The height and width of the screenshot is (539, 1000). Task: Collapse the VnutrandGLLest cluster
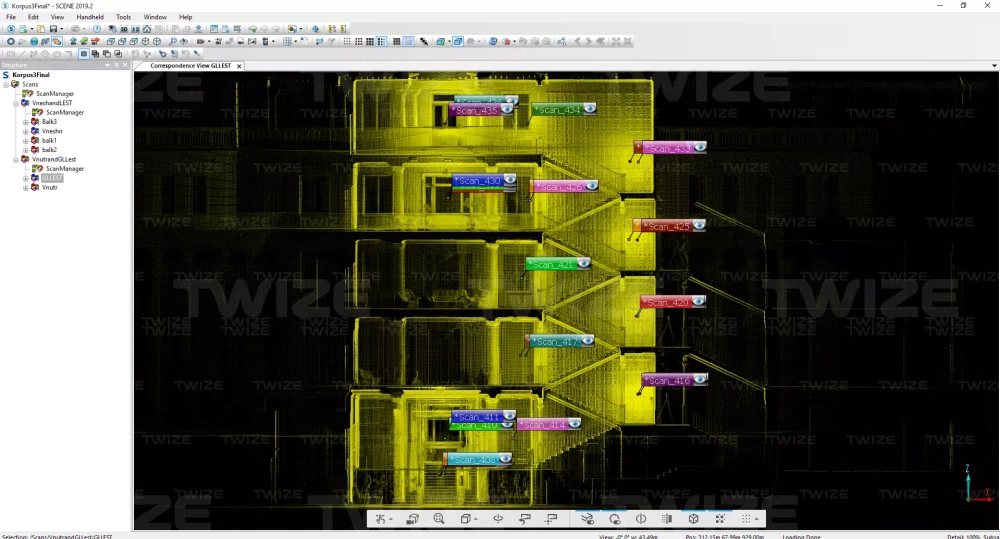tap(15, 159)
